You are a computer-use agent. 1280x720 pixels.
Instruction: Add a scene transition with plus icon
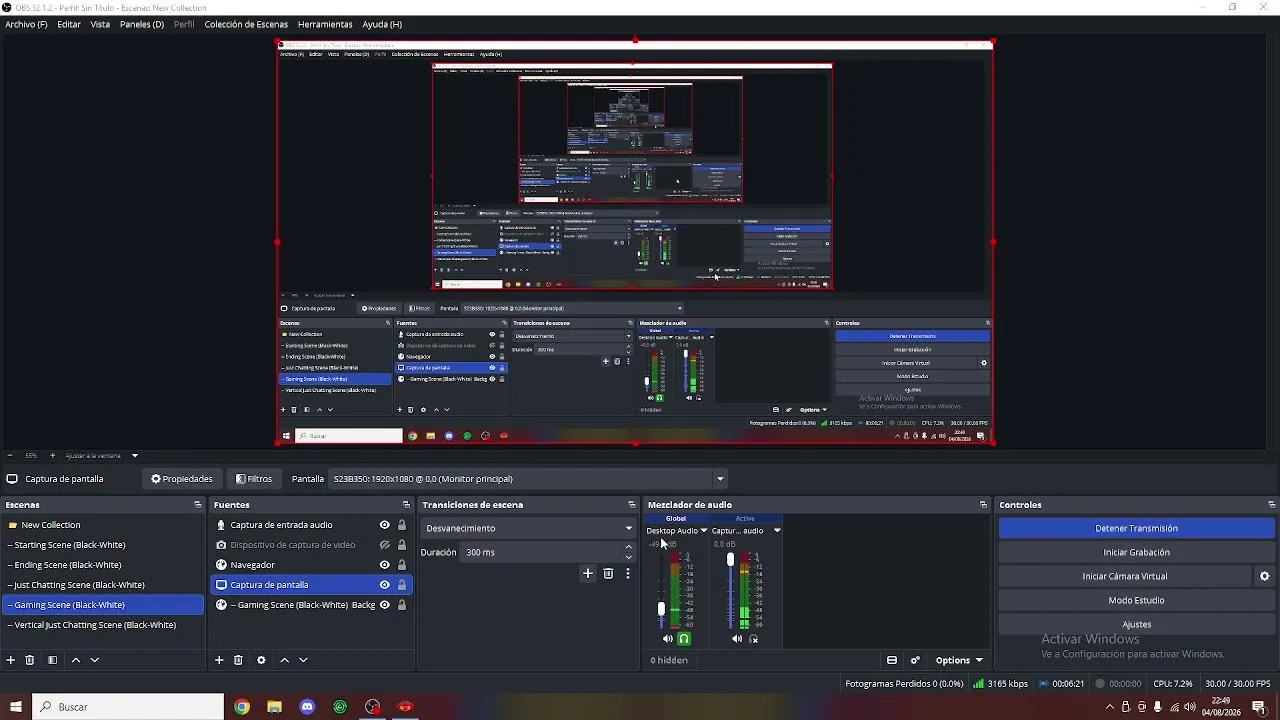[588, 573]
